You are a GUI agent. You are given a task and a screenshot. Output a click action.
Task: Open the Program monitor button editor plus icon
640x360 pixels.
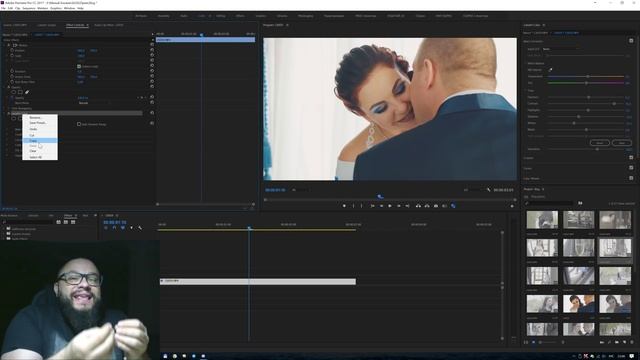(x=512, y=206)
